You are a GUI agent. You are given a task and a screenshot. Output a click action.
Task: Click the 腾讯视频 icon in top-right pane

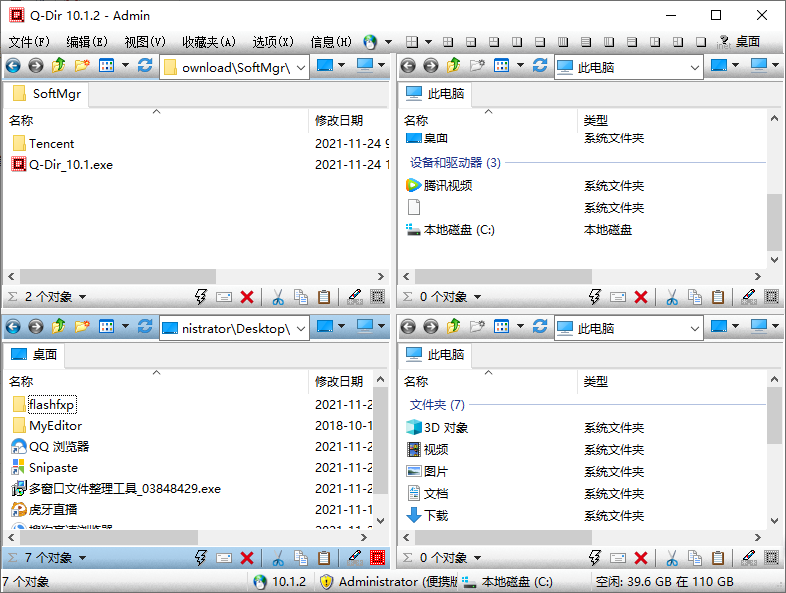[x=413, y=185]
